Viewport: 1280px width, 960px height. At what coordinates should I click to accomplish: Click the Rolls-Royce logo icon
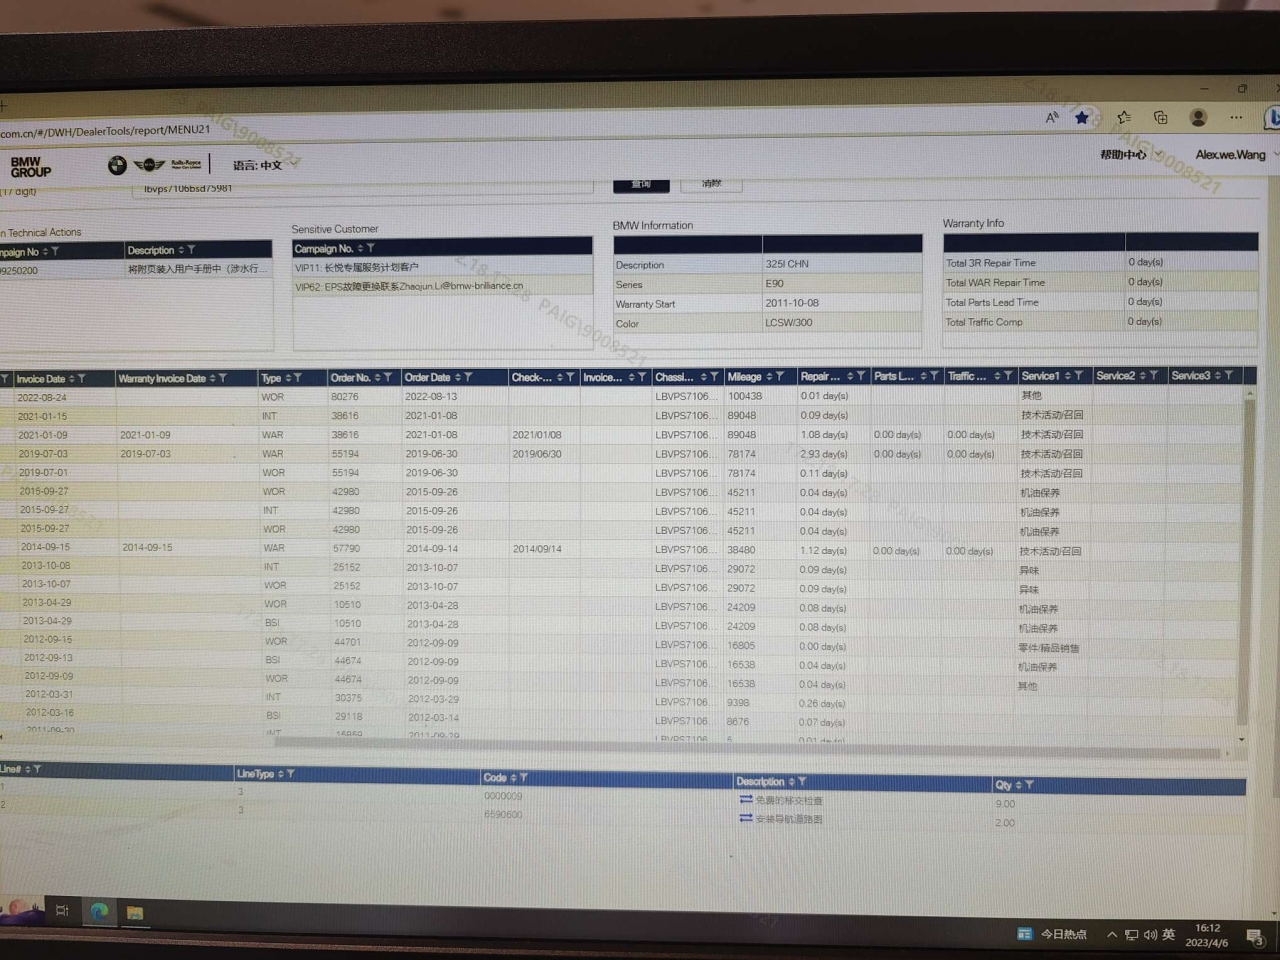tap(186, 164)
